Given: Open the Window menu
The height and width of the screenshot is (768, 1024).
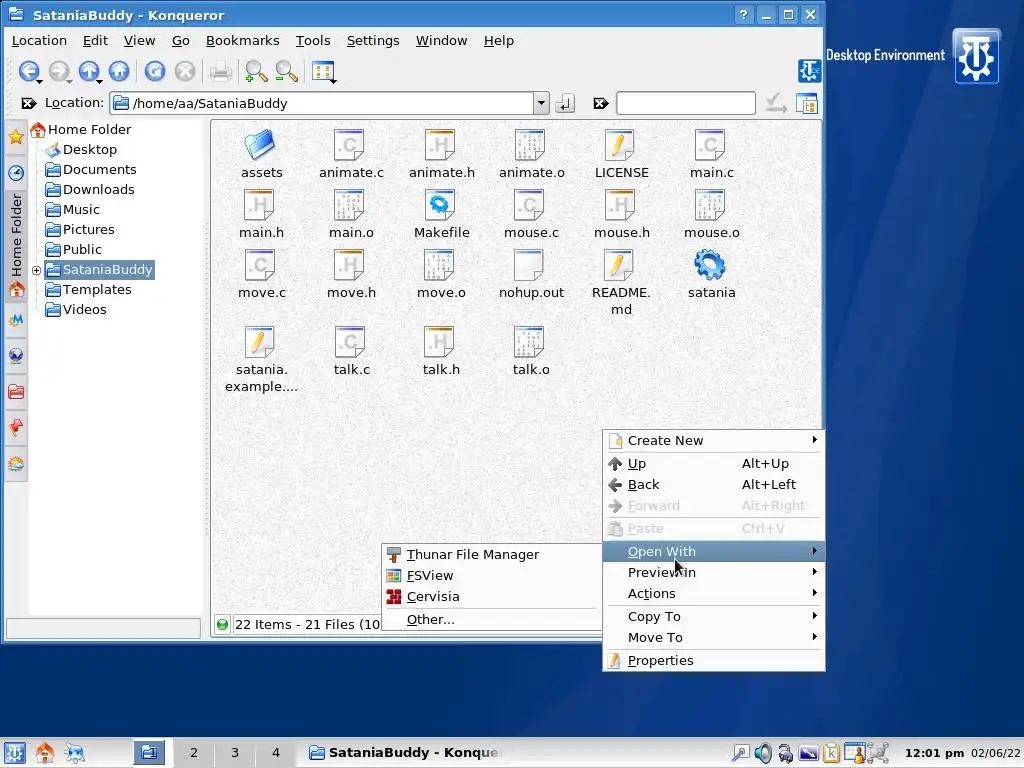Looking at the screenshot, I should click(x=441, y=40).
